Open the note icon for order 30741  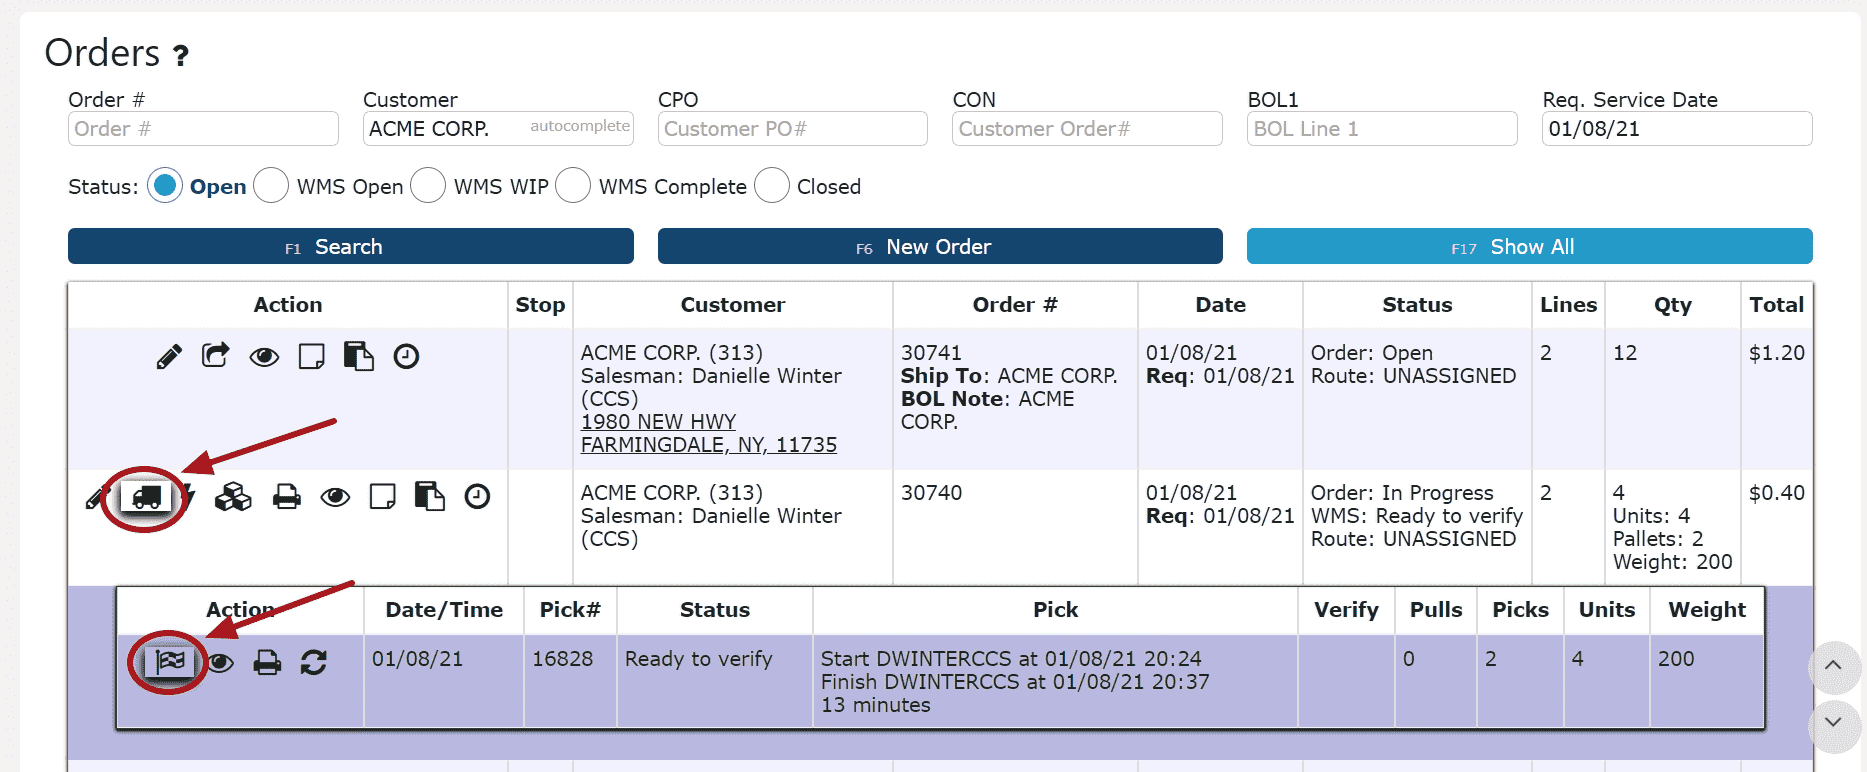(x=312, y=357)
